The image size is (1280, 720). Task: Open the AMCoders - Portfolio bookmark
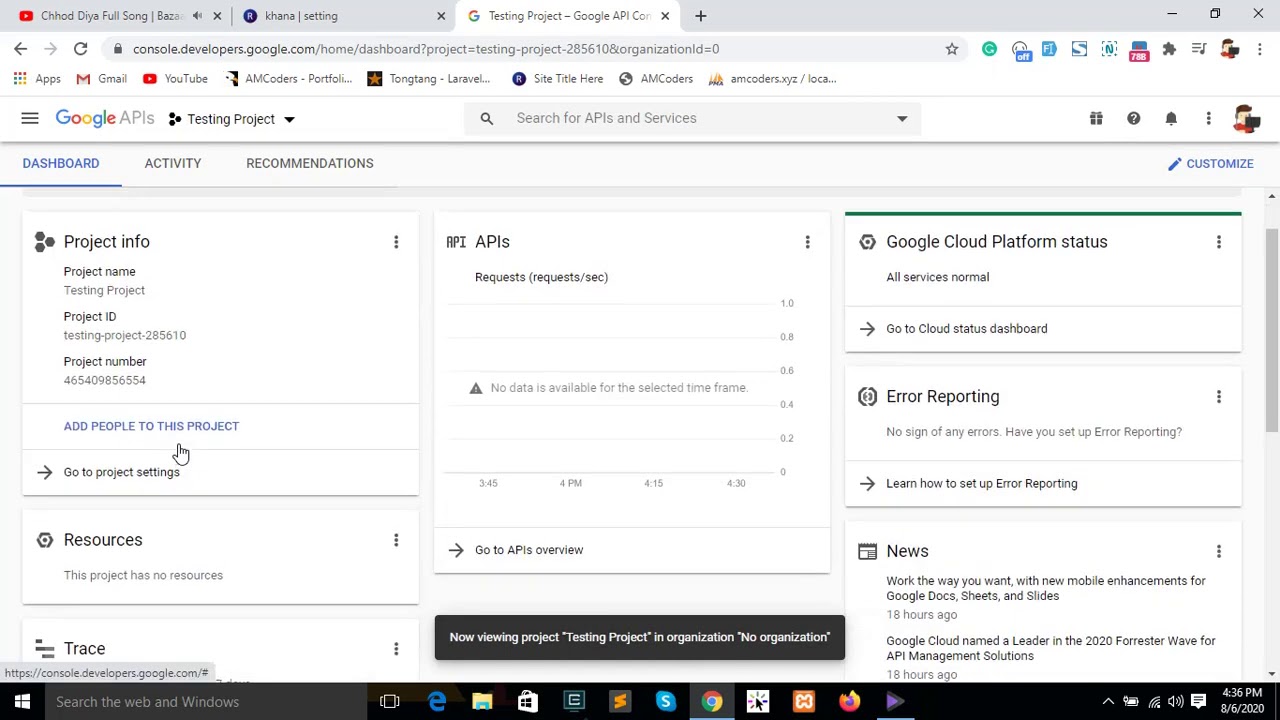(289, 79)
